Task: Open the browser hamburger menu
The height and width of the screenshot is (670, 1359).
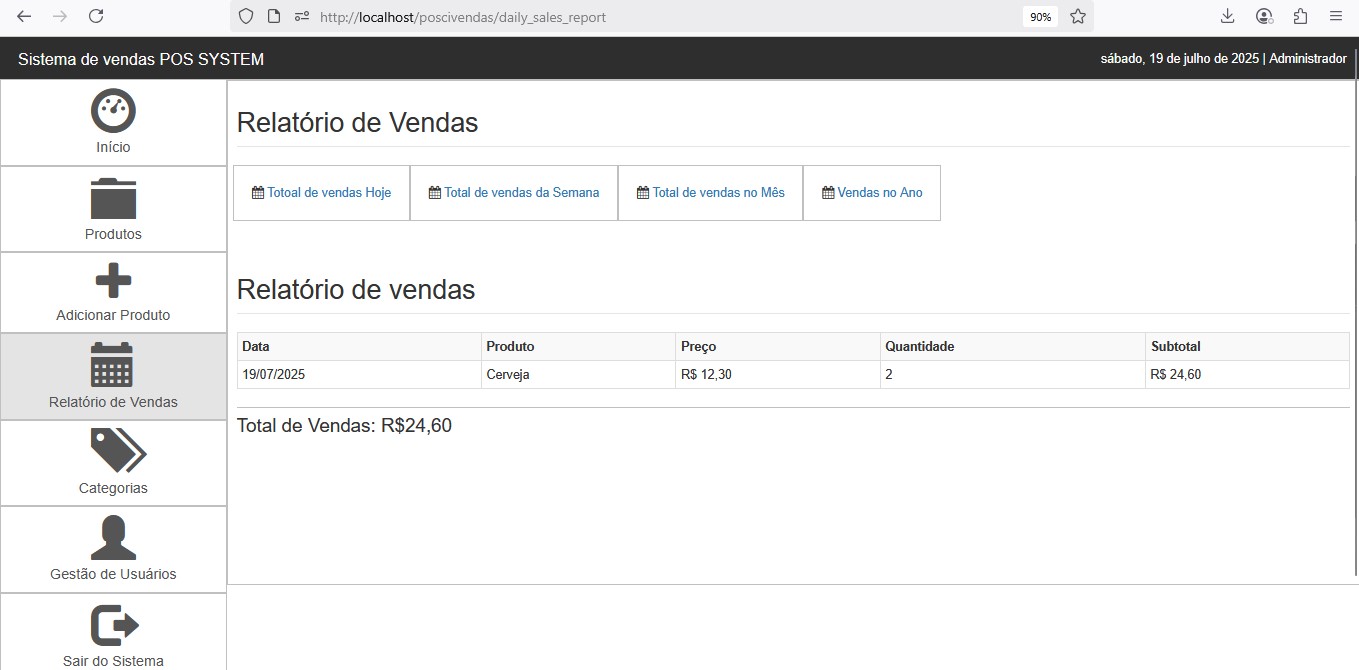Action: point(1336,16)
